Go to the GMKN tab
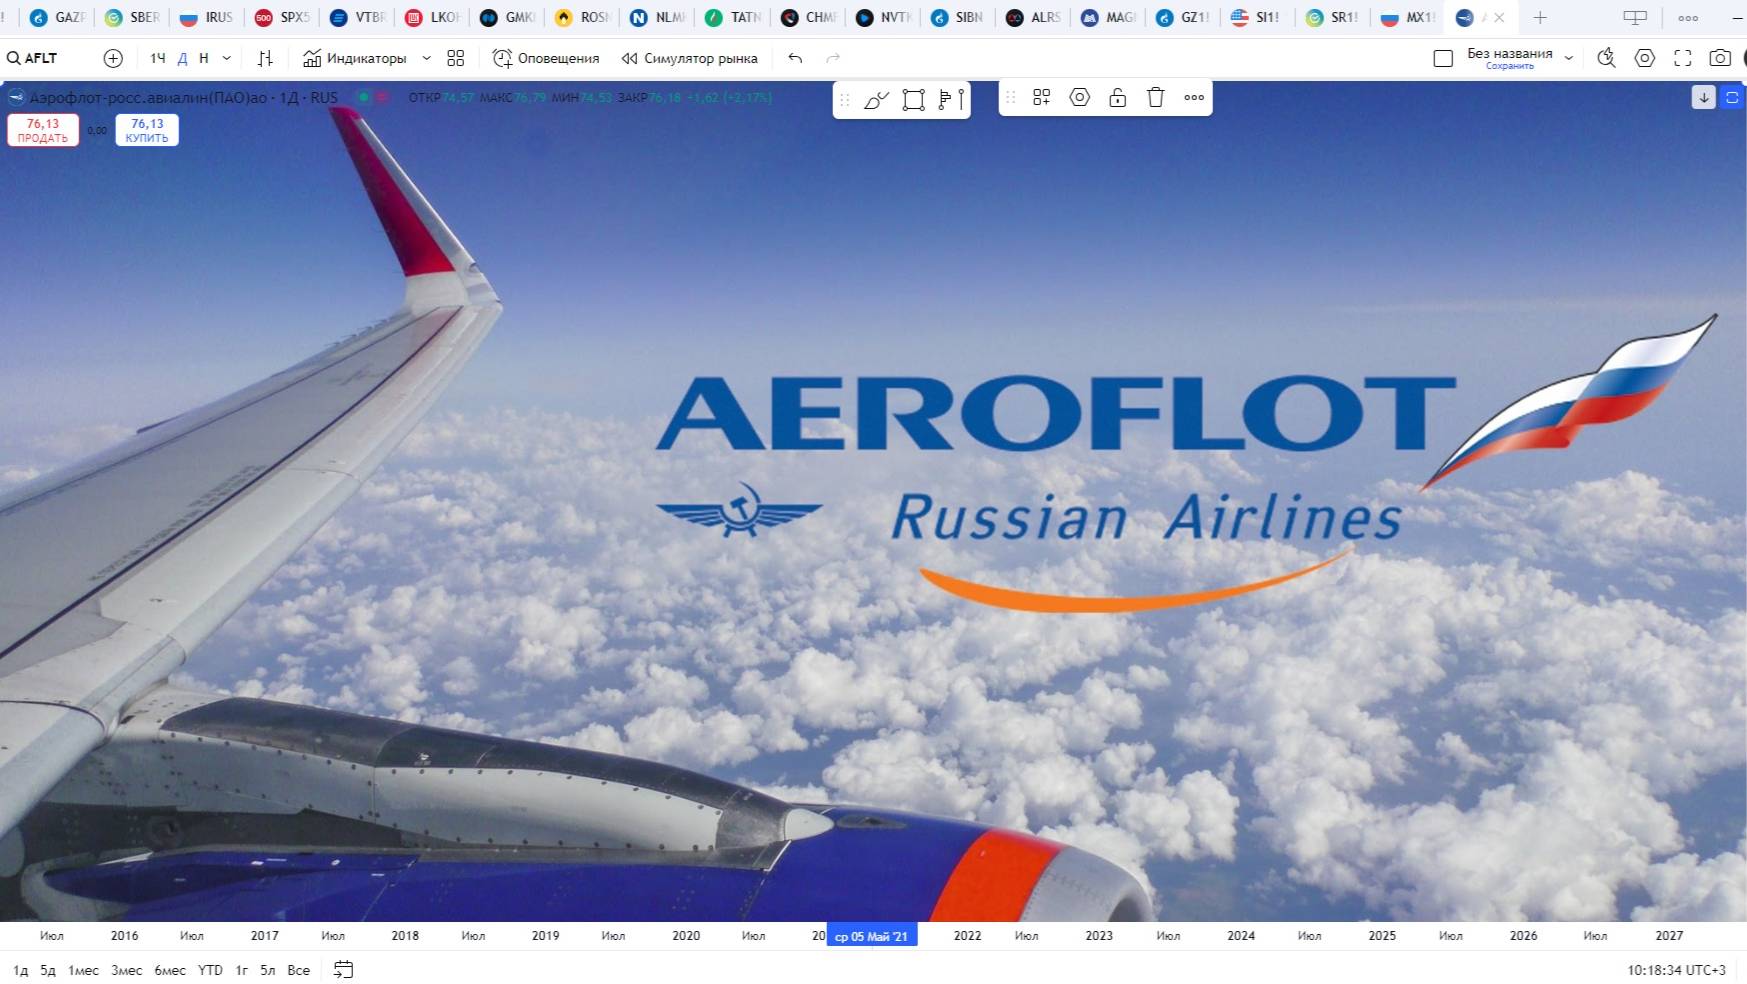Viewport: 1747px width, 984px height. tap(507, 17)
